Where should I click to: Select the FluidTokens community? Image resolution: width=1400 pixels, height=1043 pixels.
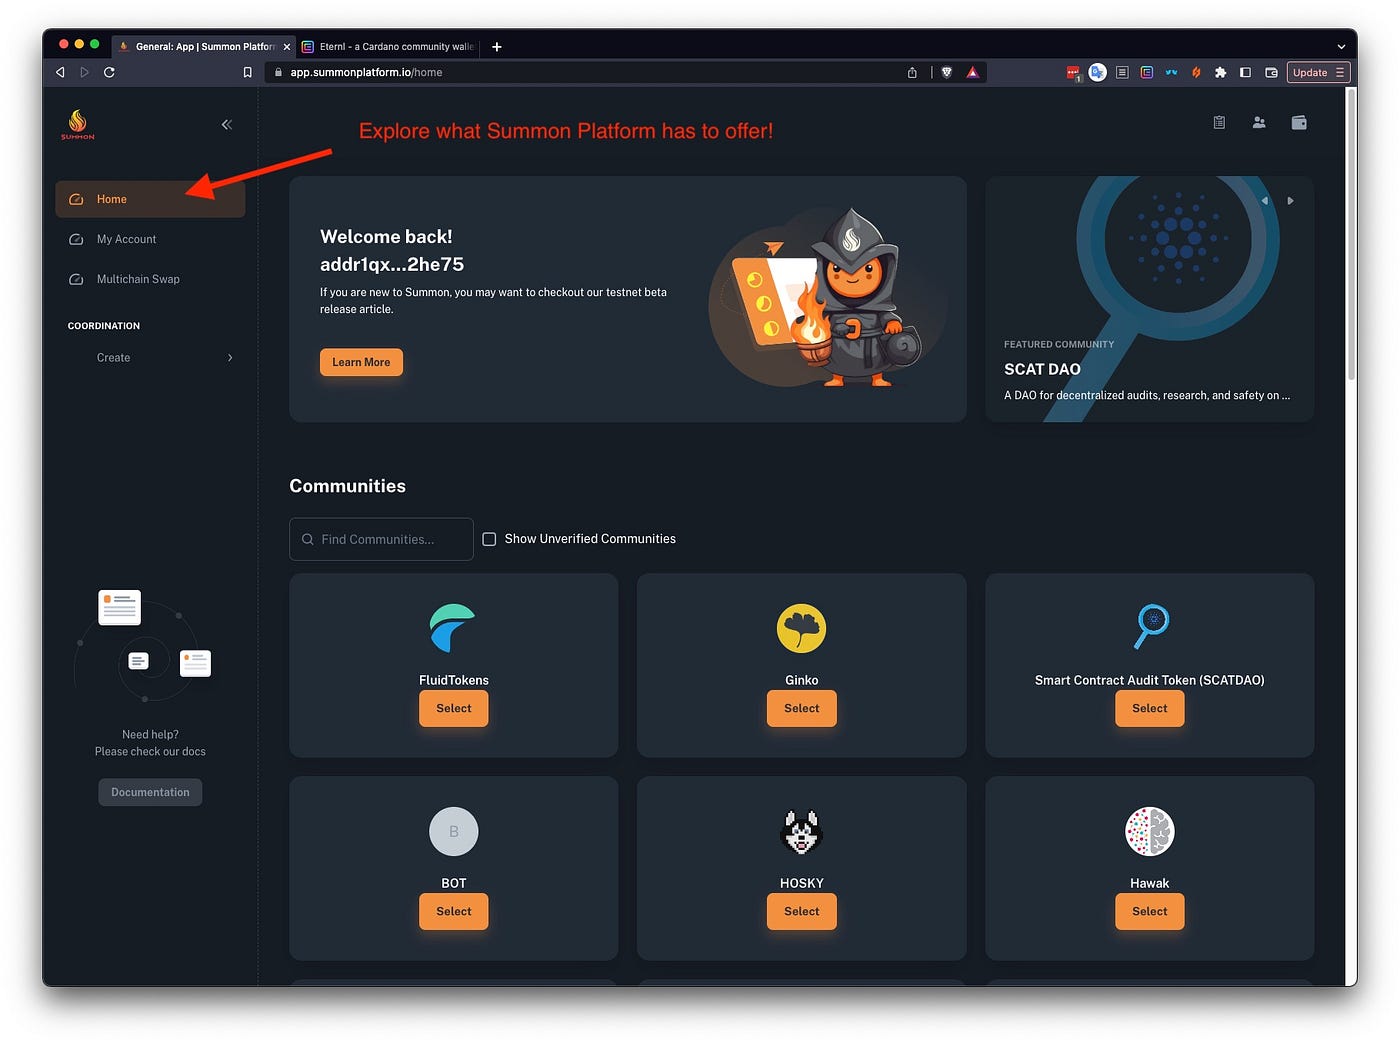[x=454, y=708]
